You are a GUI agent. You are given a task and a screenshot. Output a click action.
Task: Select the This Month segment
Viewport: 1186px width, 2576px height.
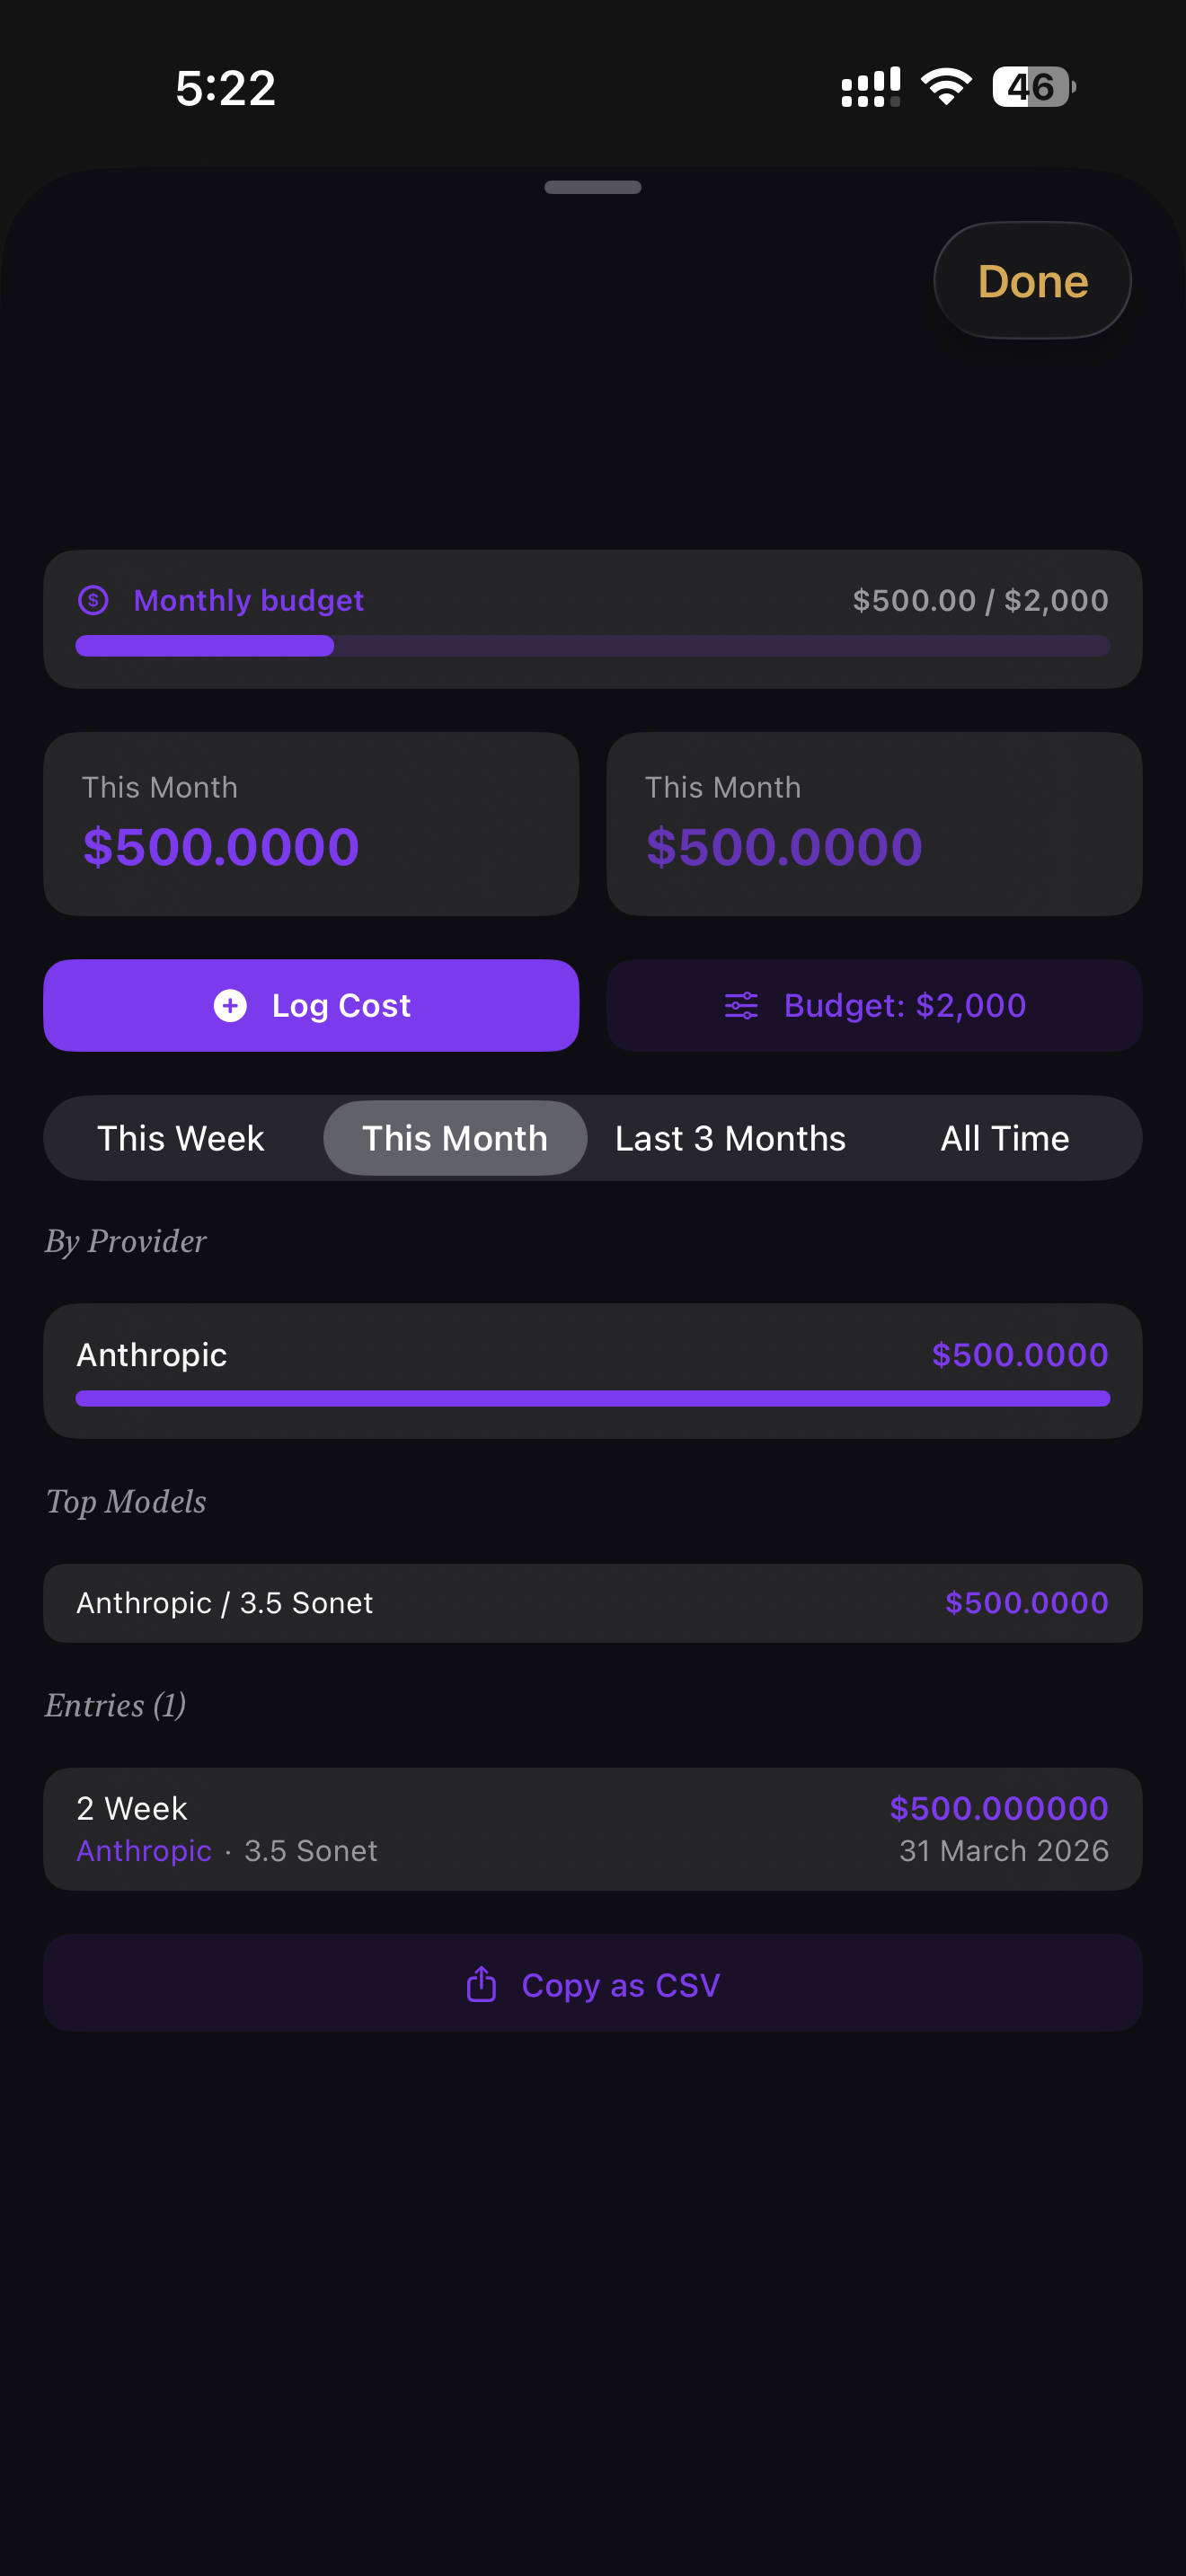click(455, 1138)
